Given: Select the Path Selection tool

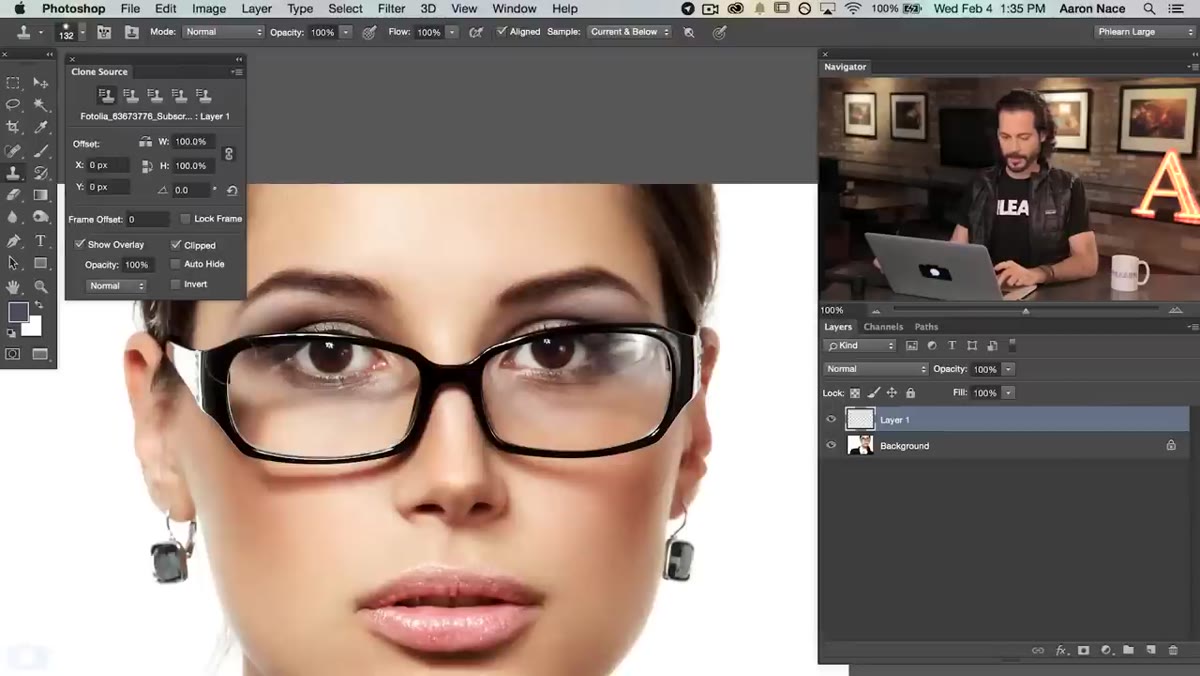Looking at the screenshot, I should click(x=13, y=264).
